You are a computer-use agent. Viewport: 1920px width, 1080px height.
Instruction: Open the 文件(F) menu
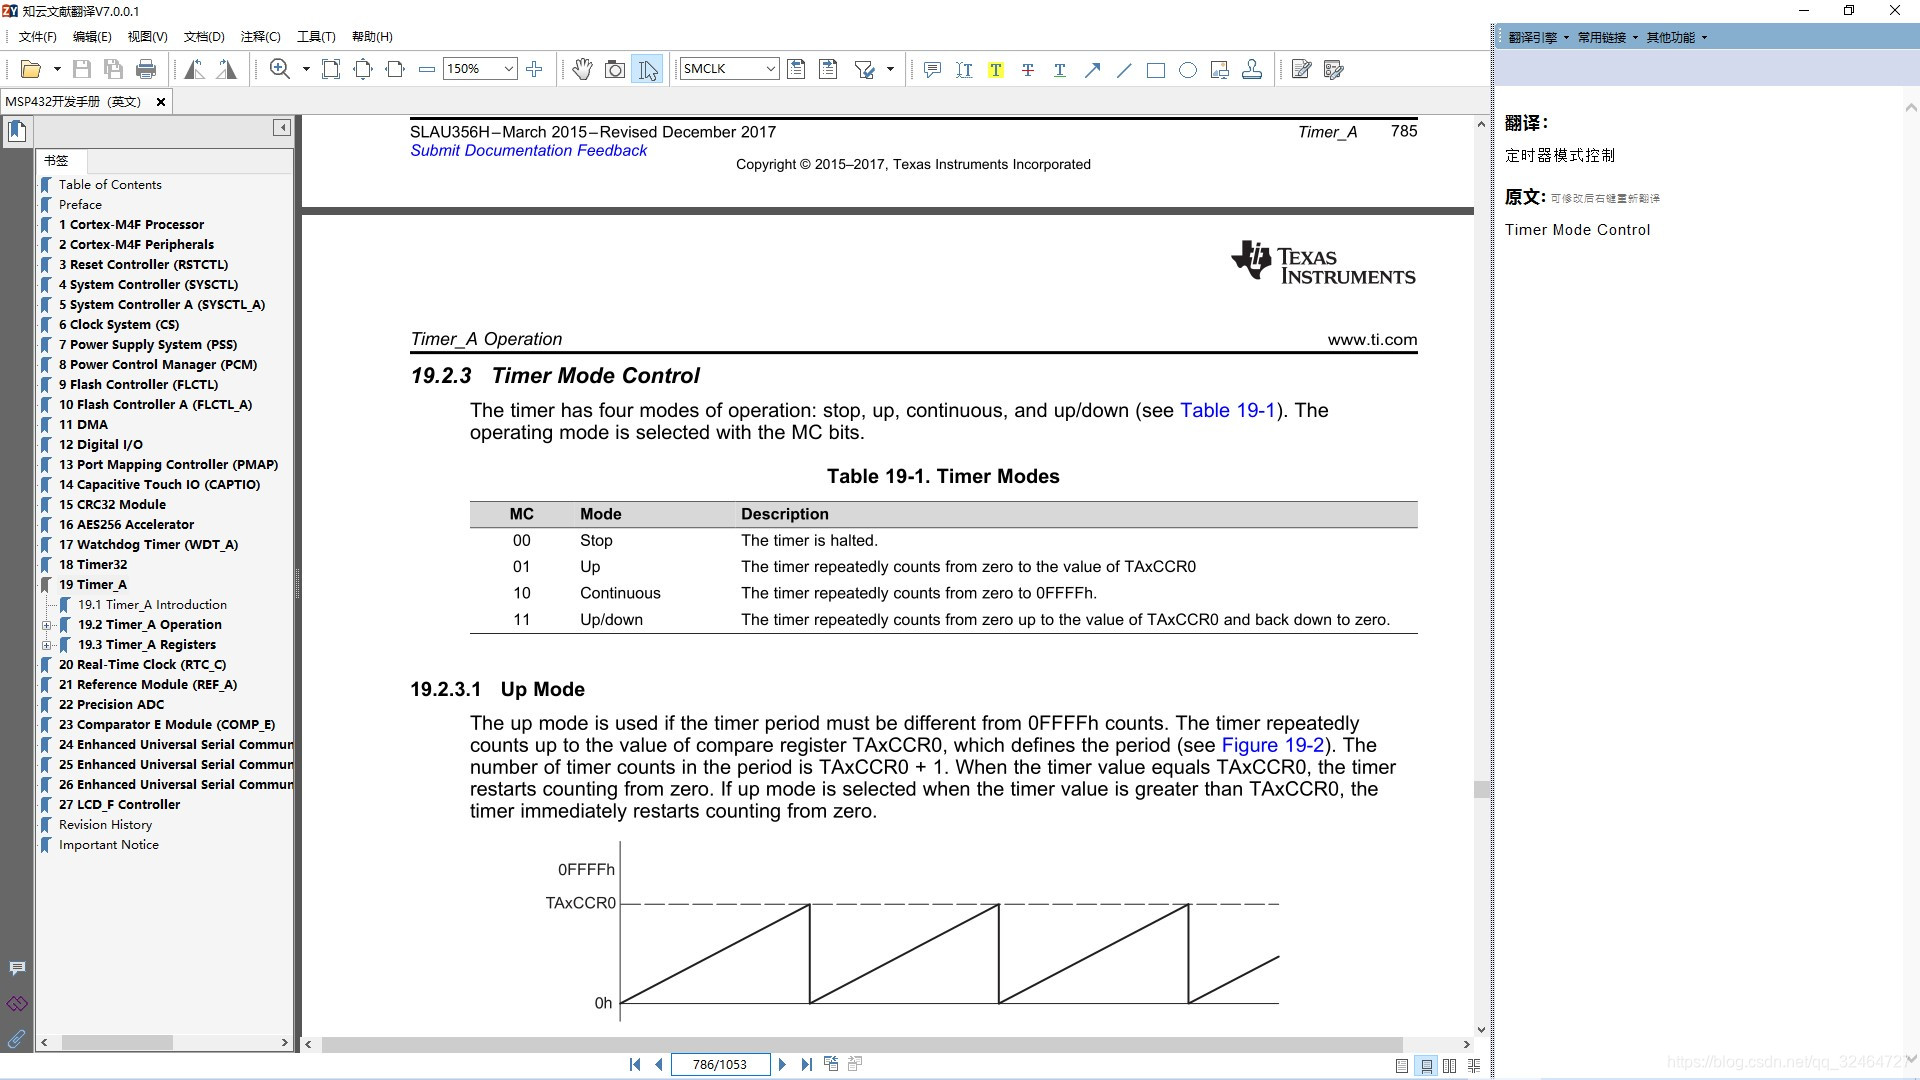tap(38, 37)
